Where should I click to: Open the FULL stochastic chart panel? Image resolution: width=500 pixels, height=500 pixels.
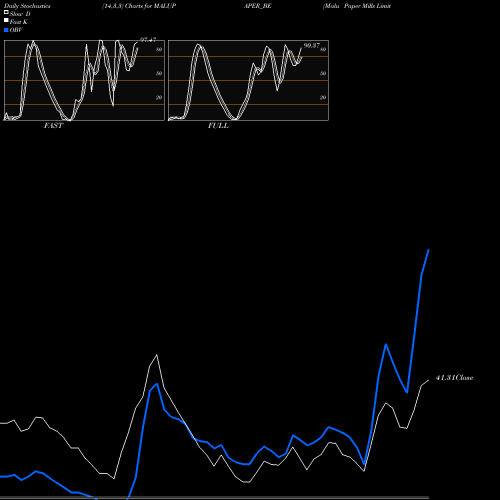point(248,80)
